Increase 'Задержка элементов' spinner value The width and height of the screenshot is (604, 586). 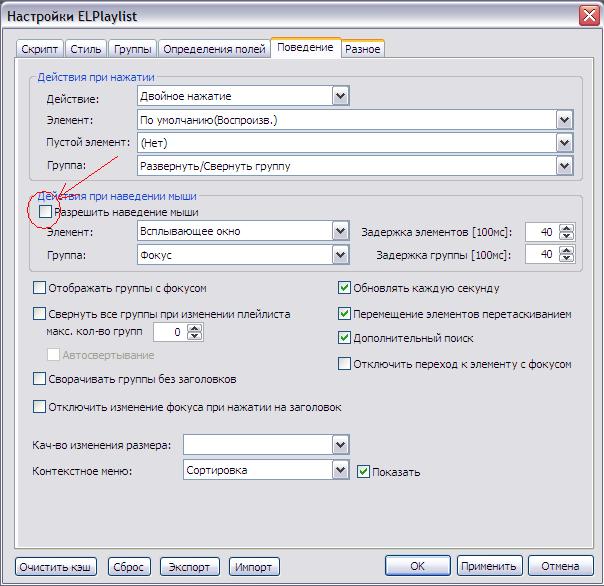567,227
